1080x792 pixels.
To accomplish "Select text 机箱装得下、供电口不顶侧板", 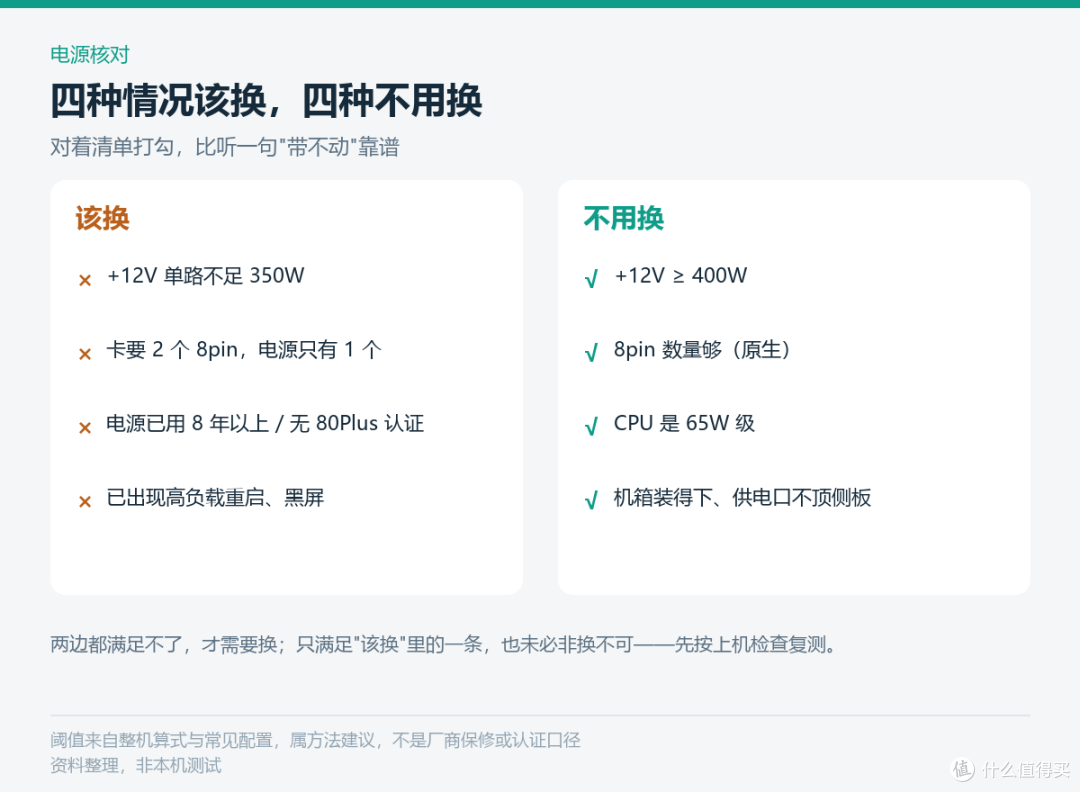I will click(742, 497).
